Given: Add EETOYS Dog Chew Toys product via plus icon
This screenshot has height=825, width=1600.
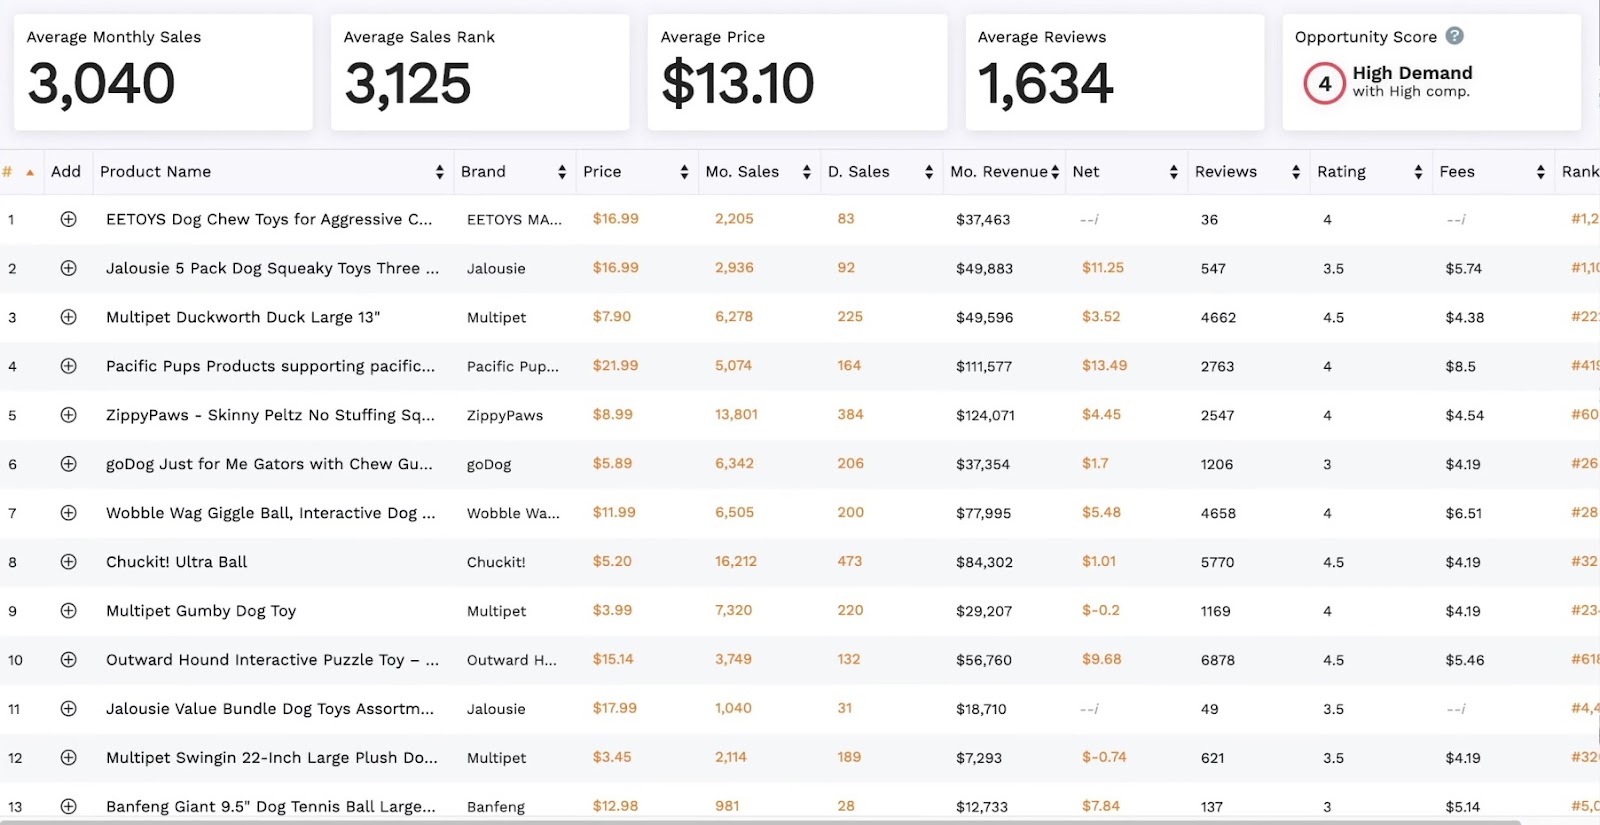Looking at the screenshot, I should pyautogui.click(x=68, y=219).
